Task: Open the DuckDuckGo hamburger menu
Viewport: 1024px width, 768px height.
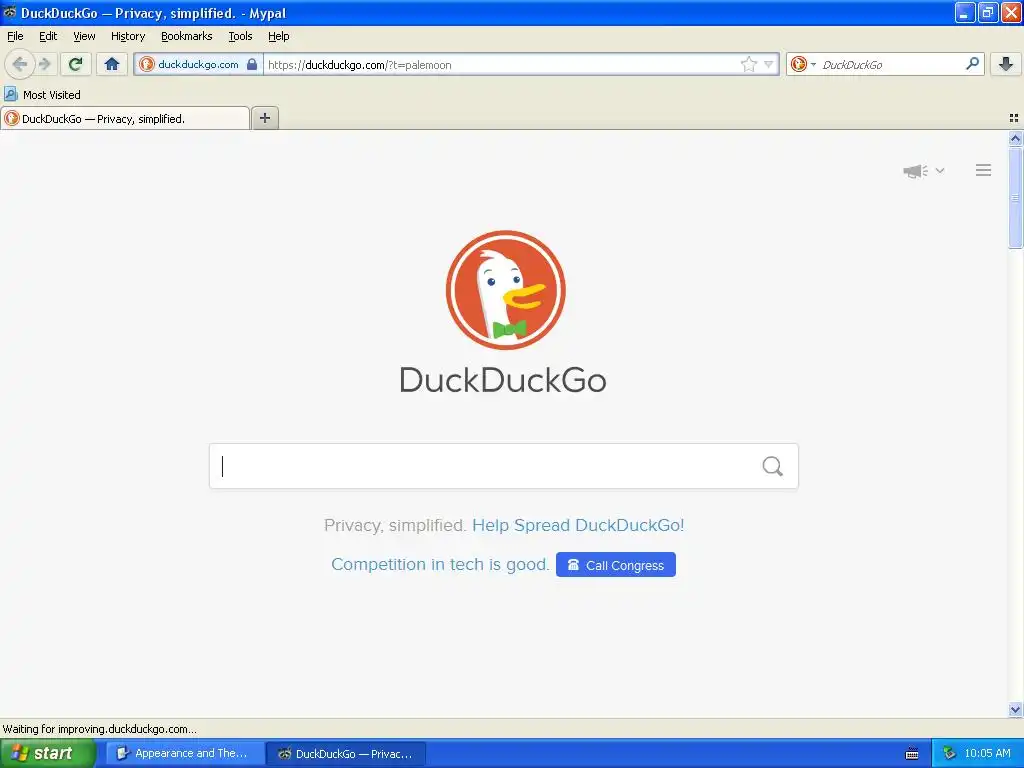Action: tap(984, 170)
